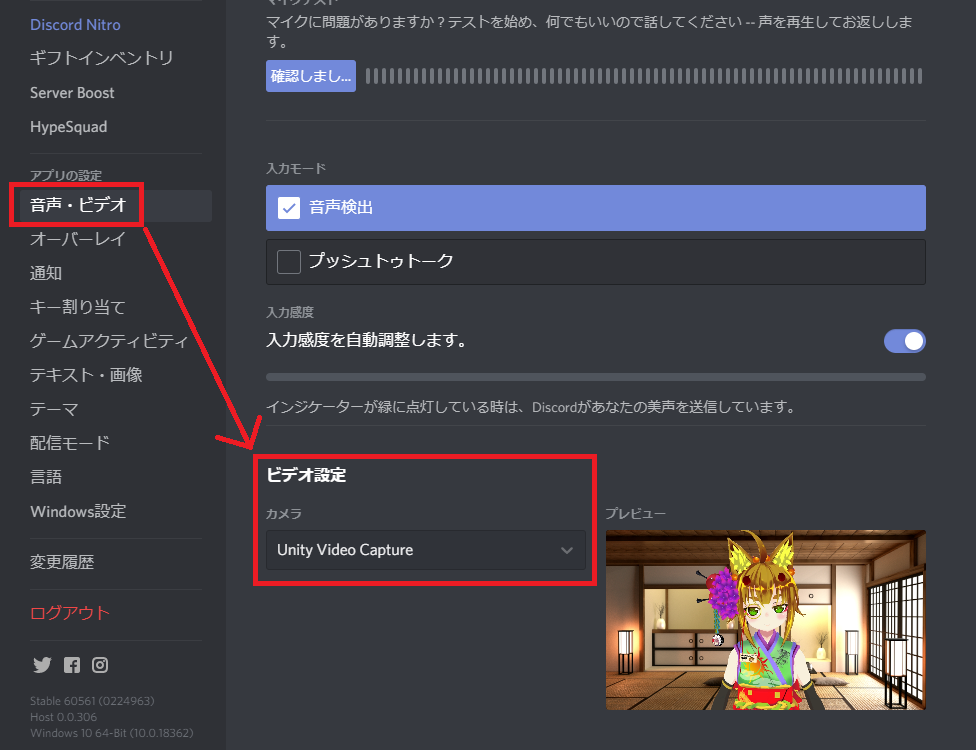976x750 pixels.
Task: Open the Facebook icon link
Action: tap(71, 665)
